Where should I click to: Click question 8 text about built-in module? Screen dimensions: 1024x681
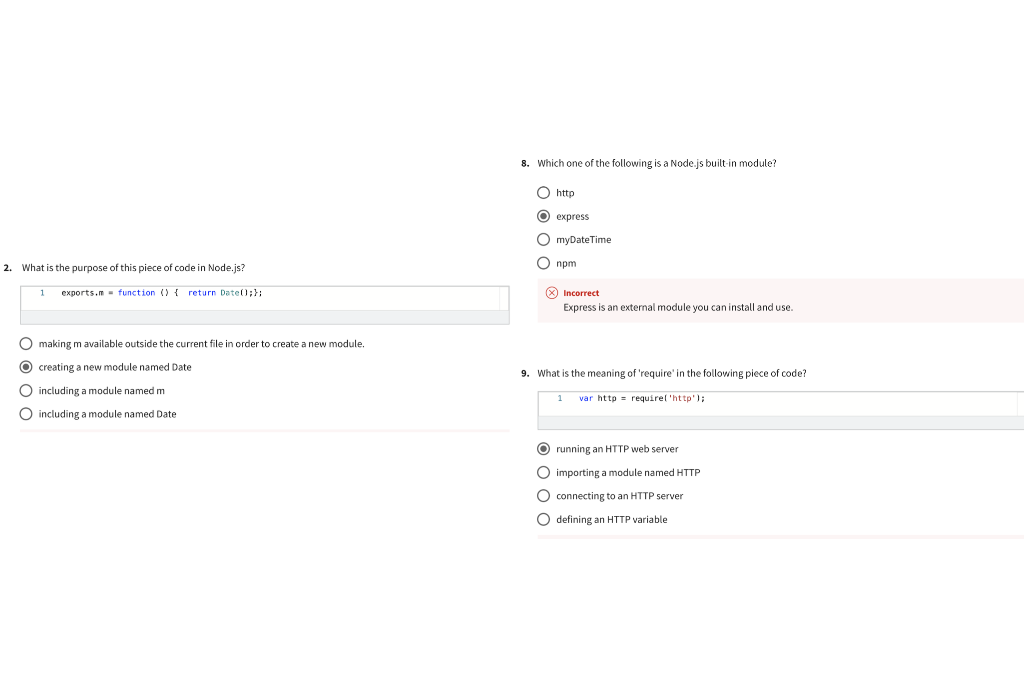[x=656, y=163]
